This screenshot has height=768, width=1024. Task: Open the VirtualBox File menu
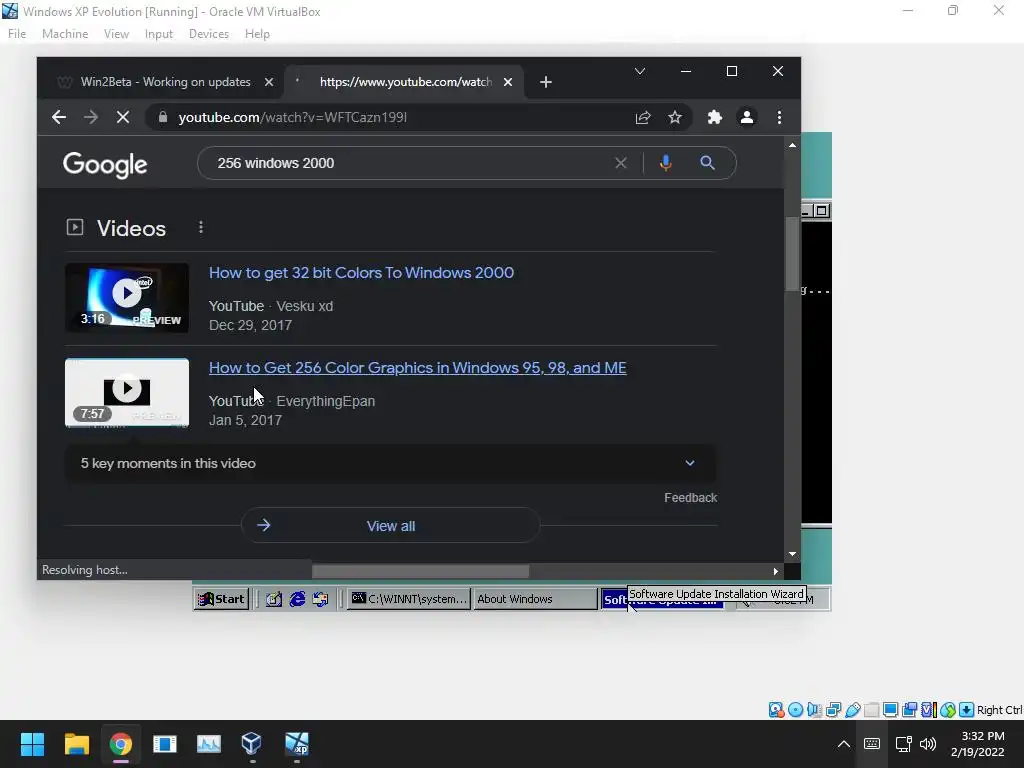(17, 34)
